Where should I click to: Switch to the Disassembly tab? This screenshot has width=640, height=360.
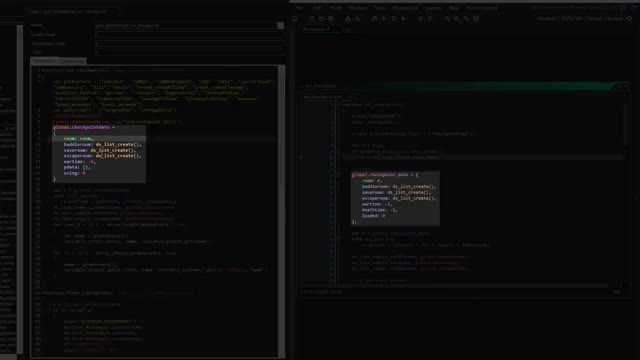[x=73, y=61]
